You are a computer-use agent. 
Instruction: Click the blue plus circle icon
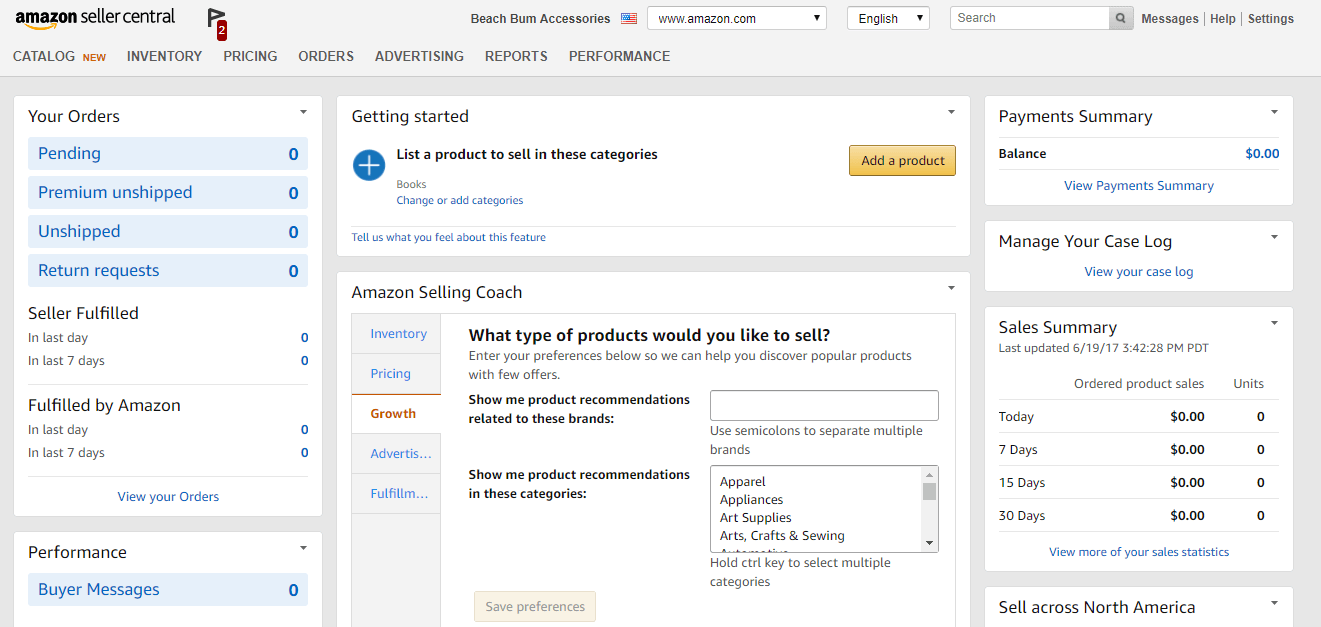pyautogui.click(x=369, y=165)
